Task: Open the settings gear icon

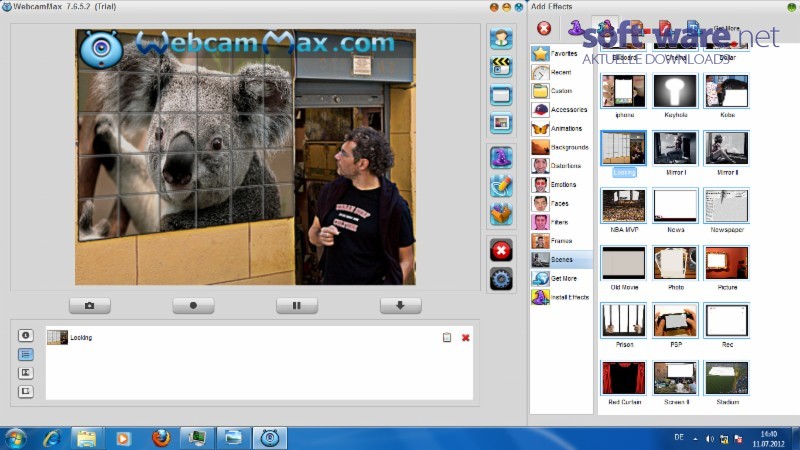Action: pos(501,279)
